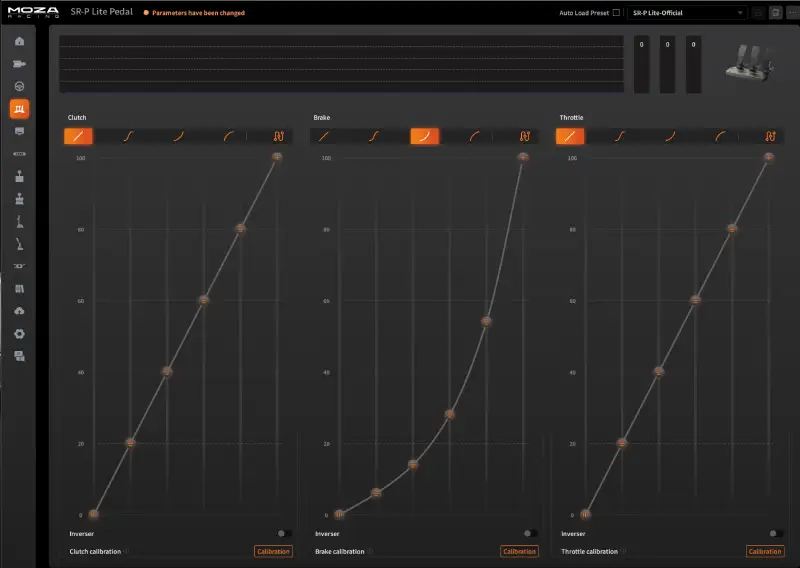This screenshot has width=800, height=568.
Task: Select the Pedals page icon in sidebar
Action: click(19, 108)
